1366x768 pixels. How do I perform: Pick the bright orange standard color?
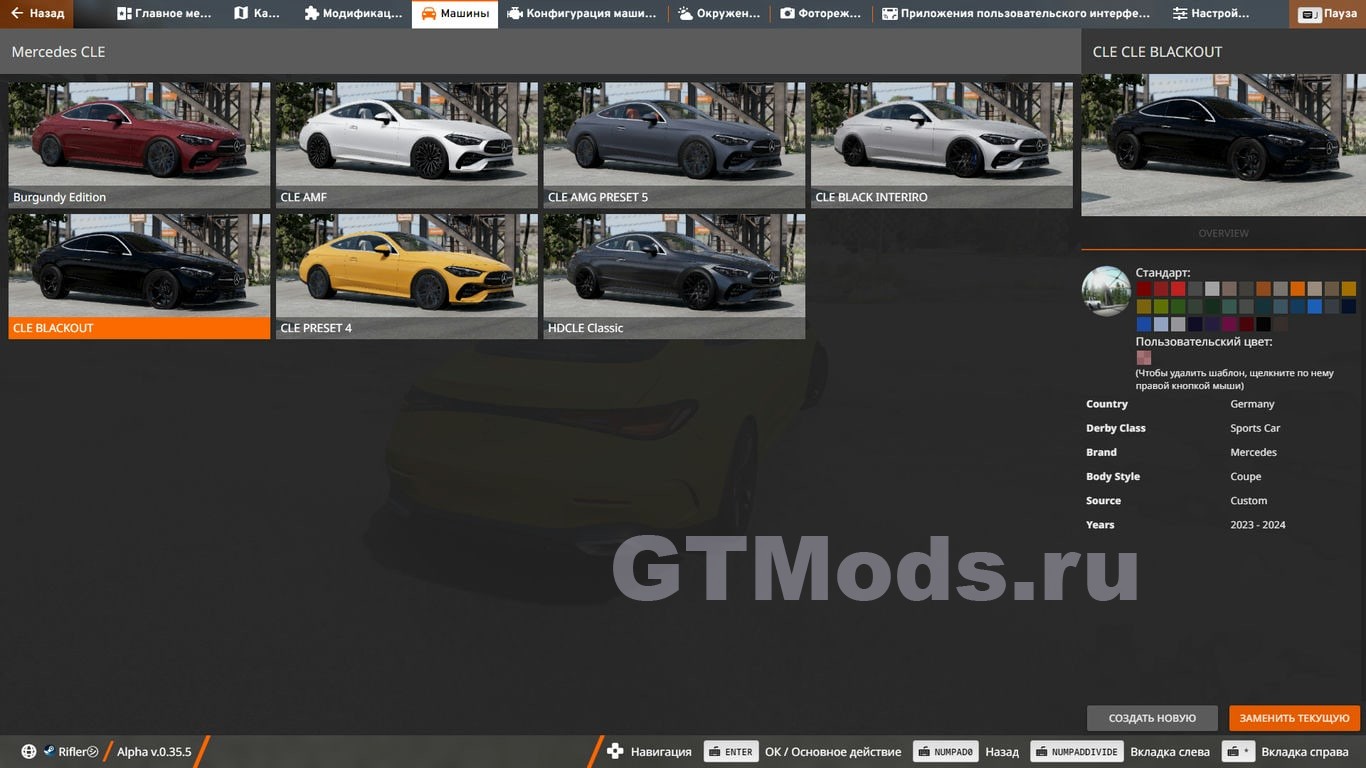point(1297,289)
